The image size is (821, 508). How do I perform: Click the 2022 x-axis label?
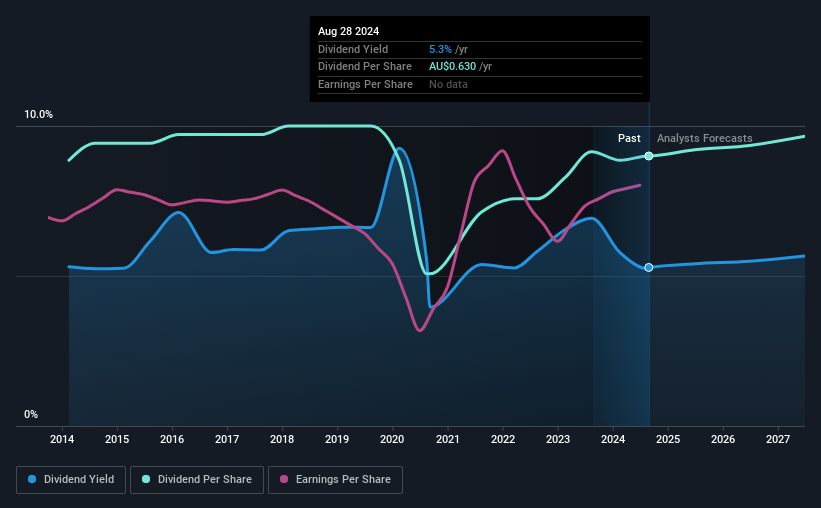(x=503, y=439)
